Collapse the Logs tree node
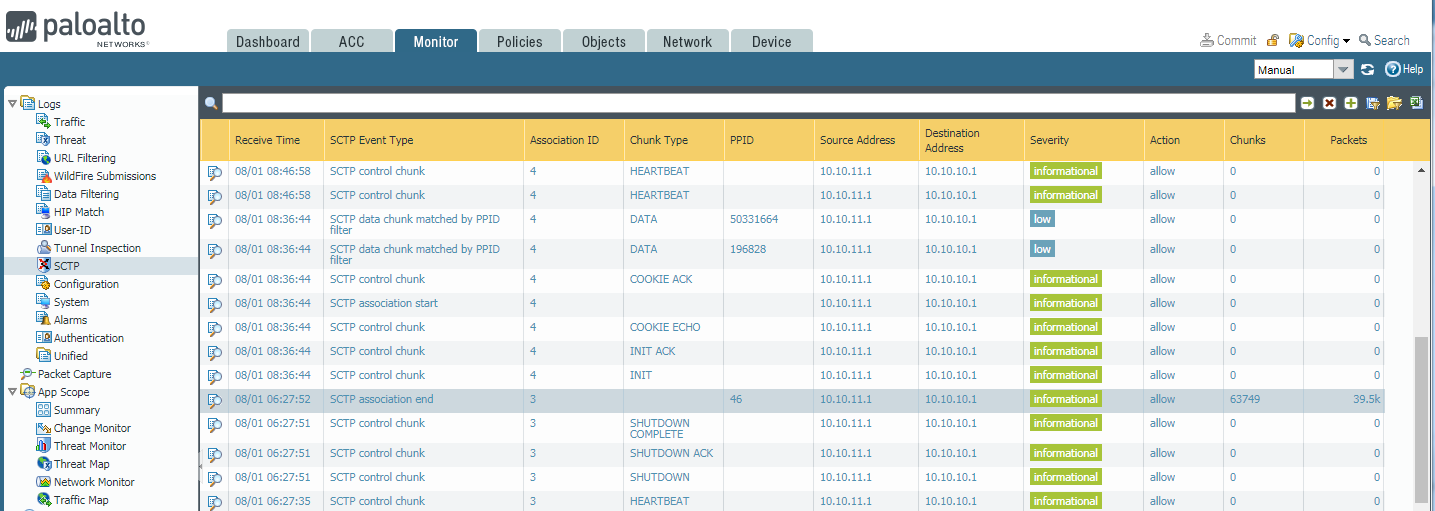The width and height of the screenshot is (1435, 511). click(12, 103)
